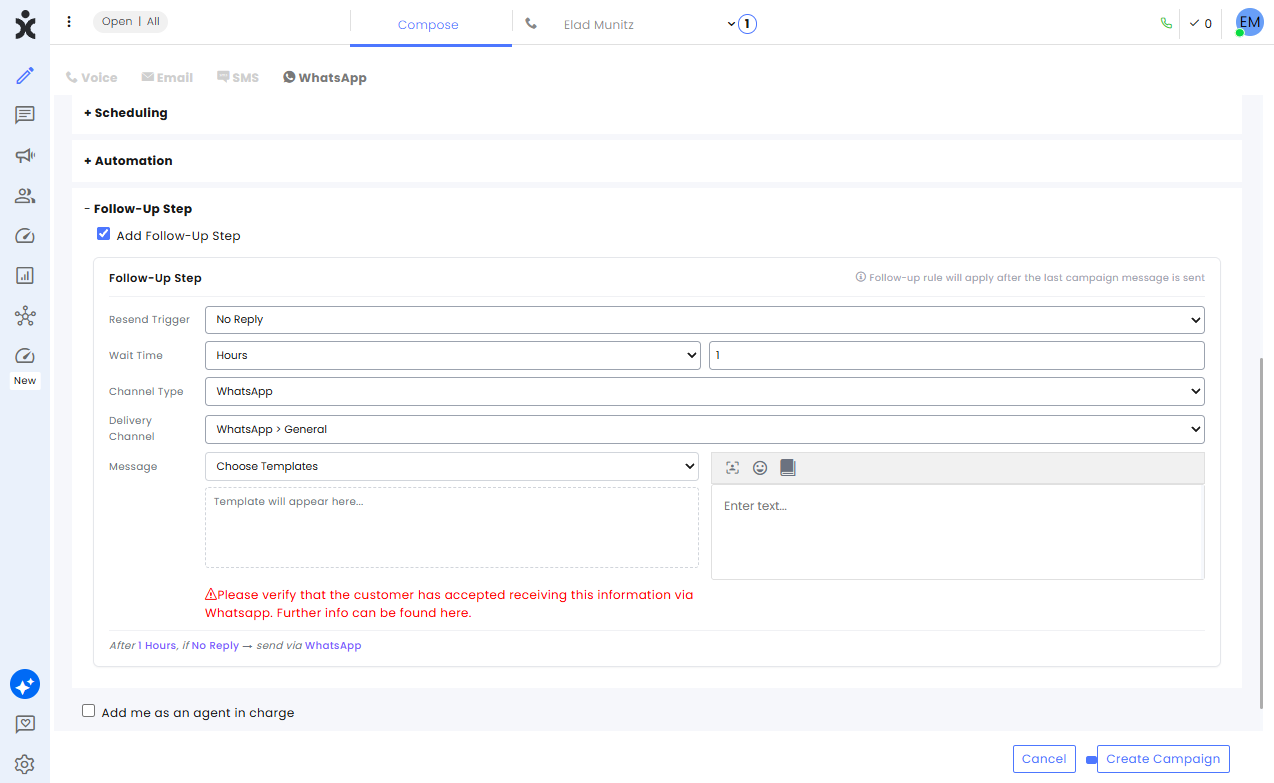Click the 1 Hours link in the summary
This screenshot has width=1274, height=783.
click(x=157, y=646)
